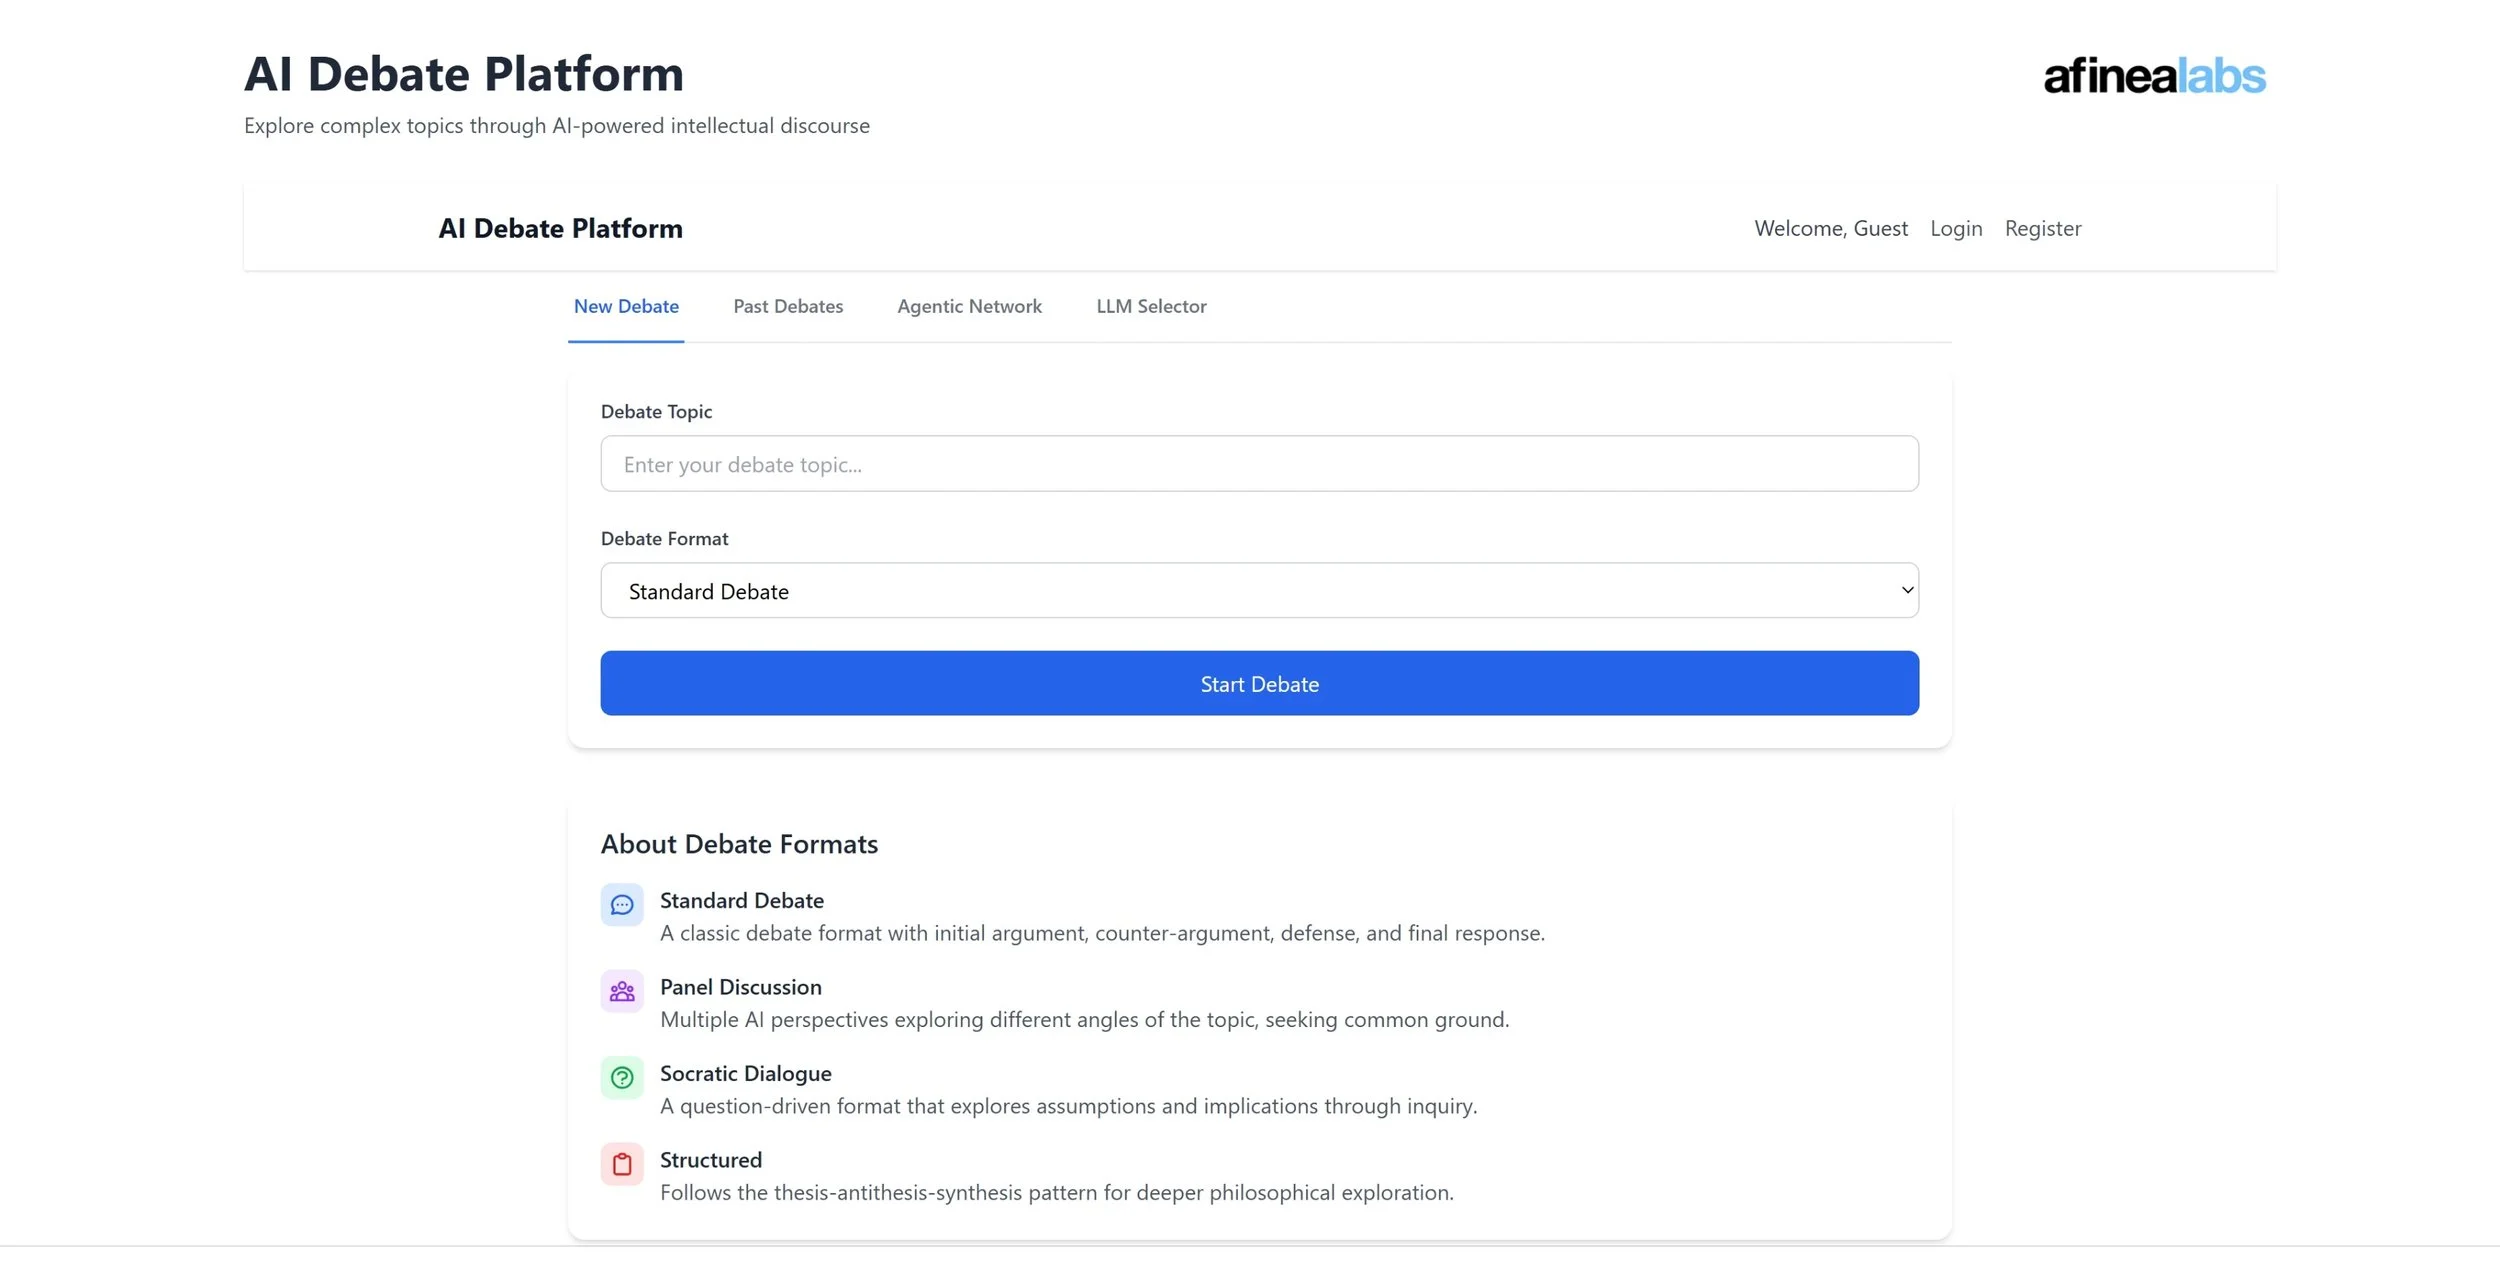
Task: Select the New Debate tab
Action: [x=625, y=306]
